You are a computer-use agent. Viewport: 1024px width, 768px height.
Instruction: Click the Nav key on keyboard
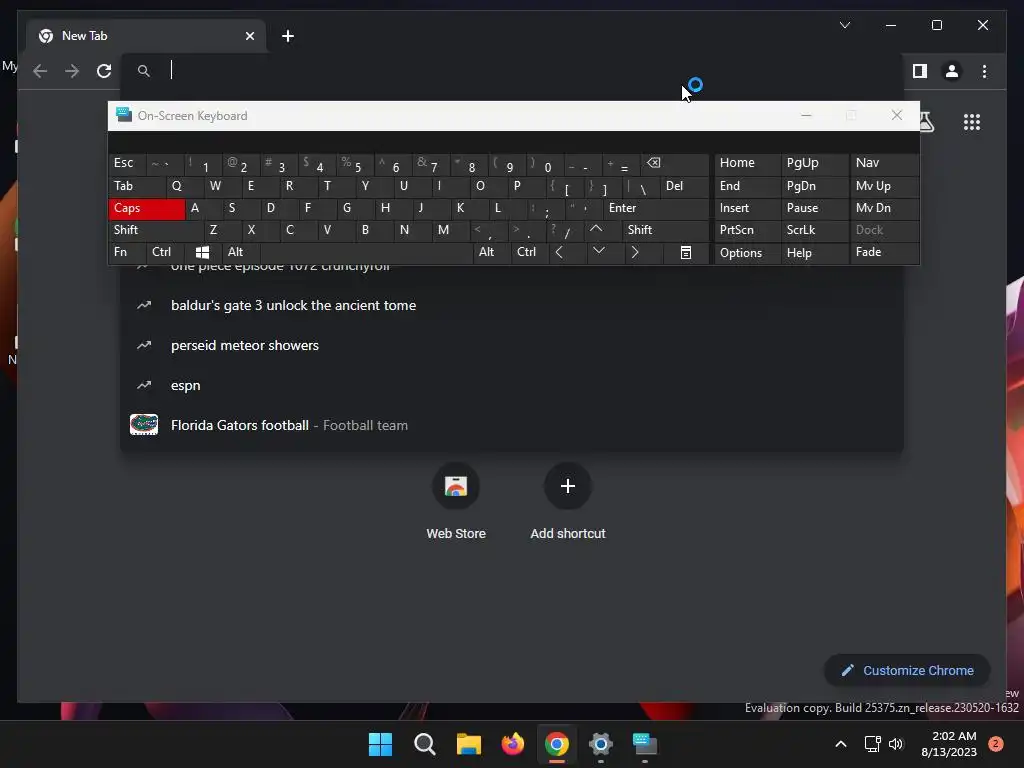pos(884,164)
